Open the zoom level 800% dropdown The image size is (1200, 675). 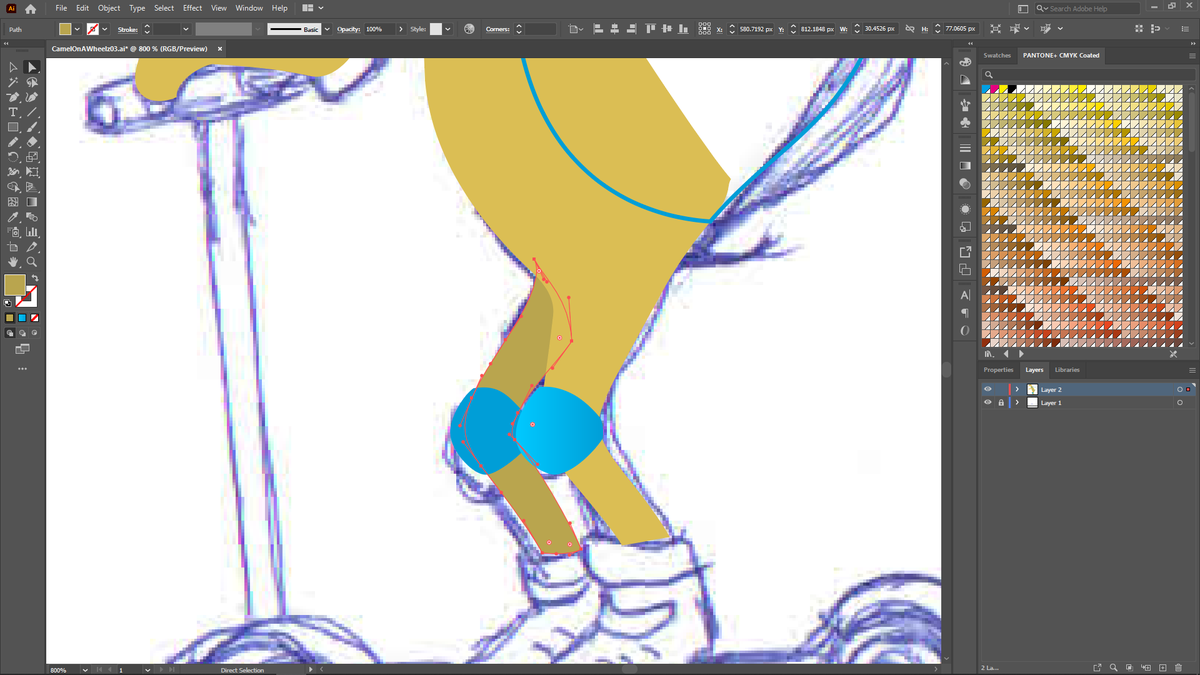tap(85, 670)
